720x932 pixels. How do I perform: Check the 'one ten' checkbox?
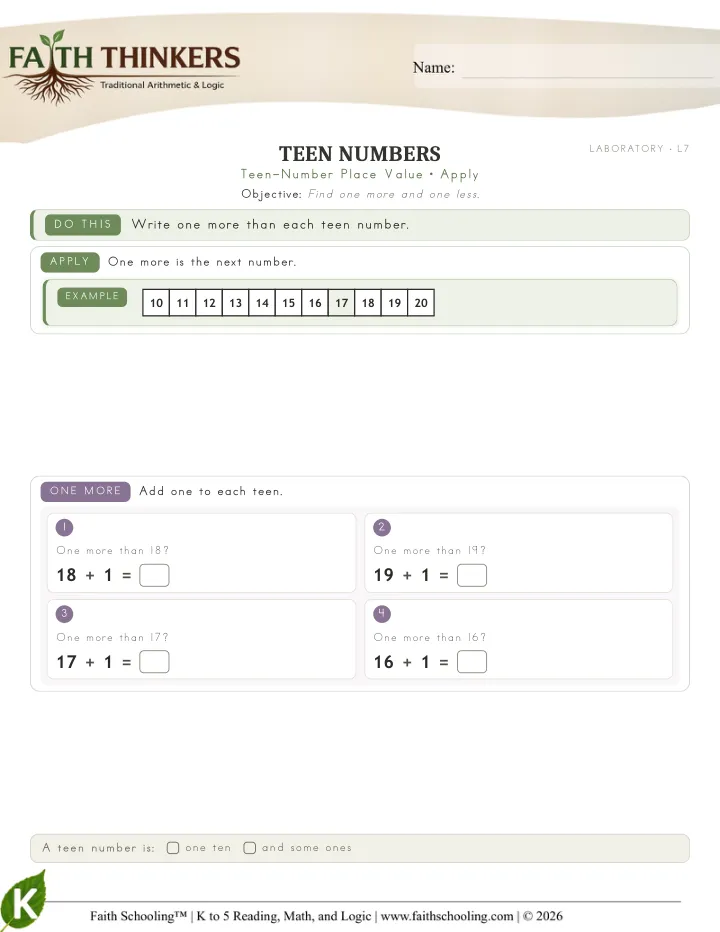click(173, 848)
